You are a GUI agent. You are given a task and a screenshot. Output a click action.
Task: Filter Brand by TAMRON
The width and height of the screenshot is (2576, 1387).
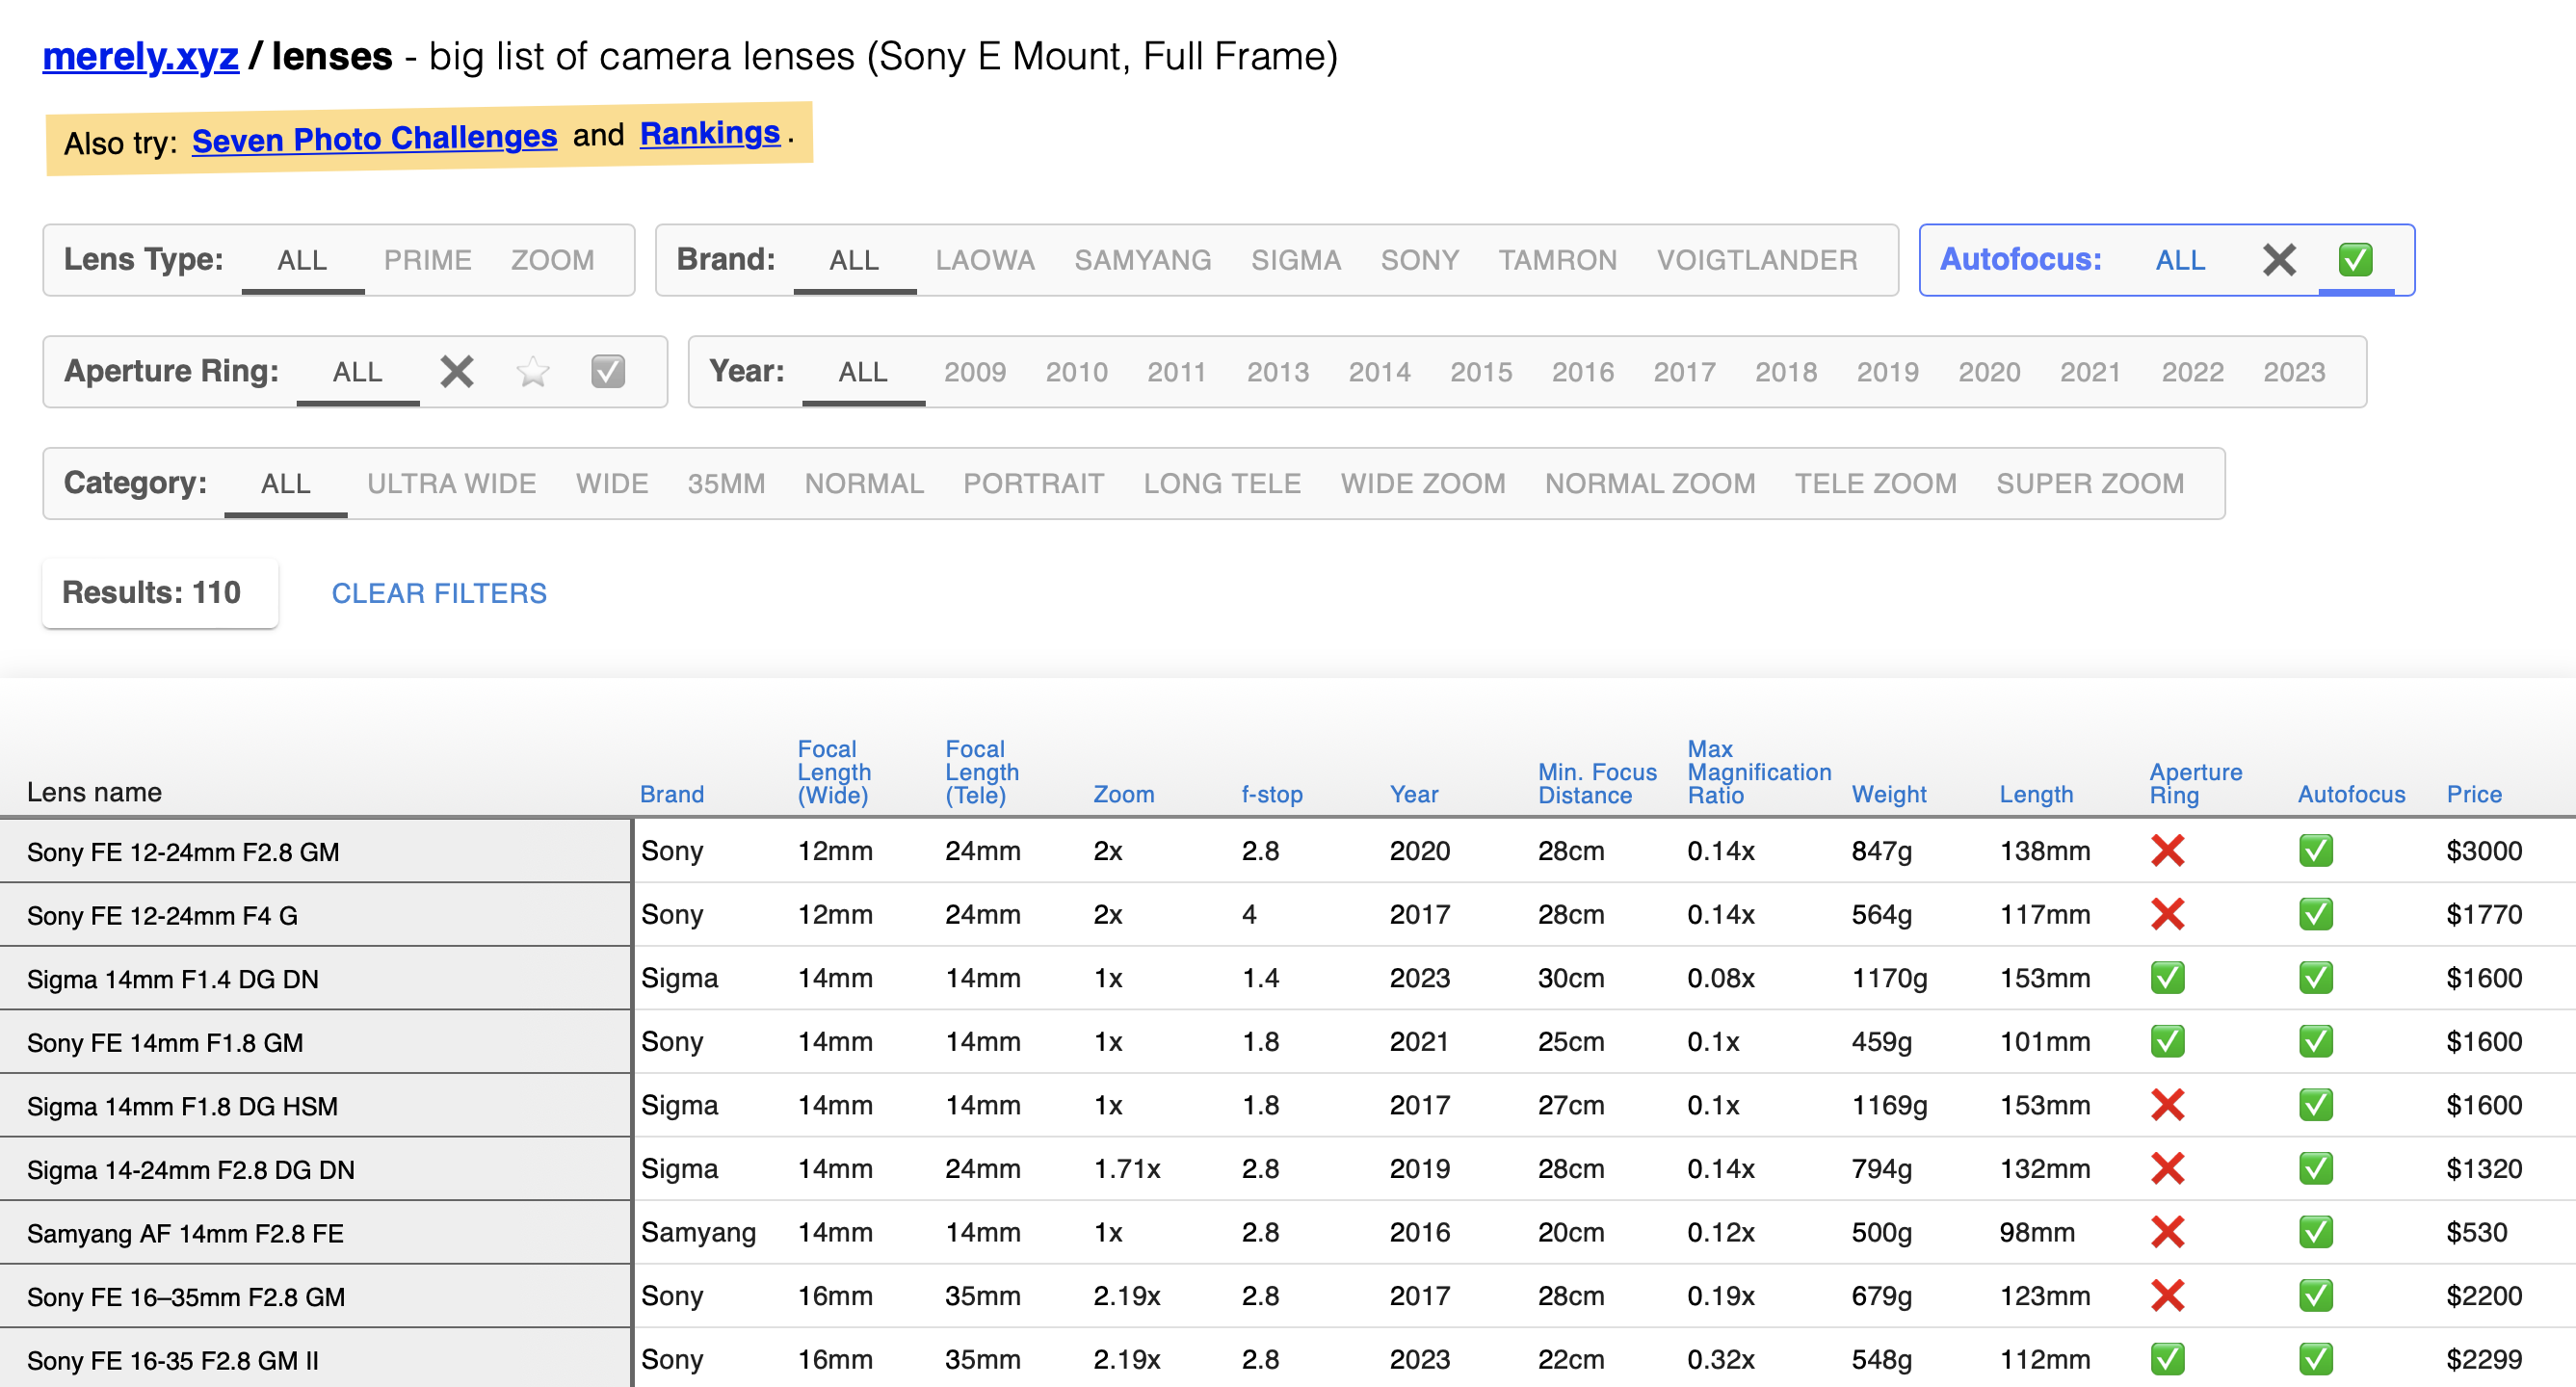coord(1557,260)
